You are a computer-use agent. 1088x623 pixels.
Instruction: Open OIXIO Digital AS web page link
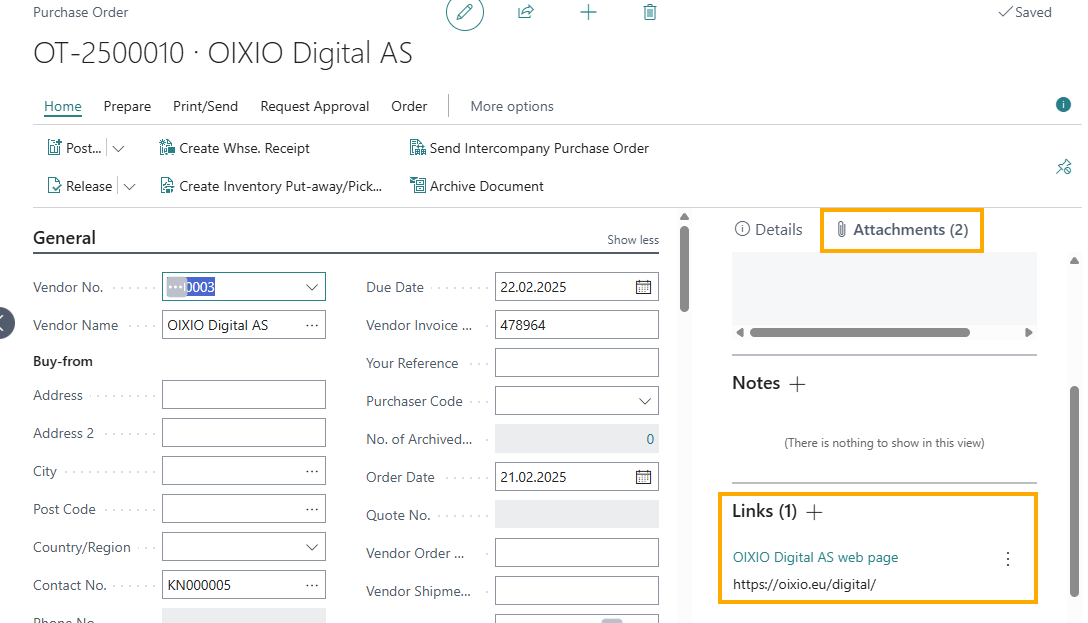815,557
